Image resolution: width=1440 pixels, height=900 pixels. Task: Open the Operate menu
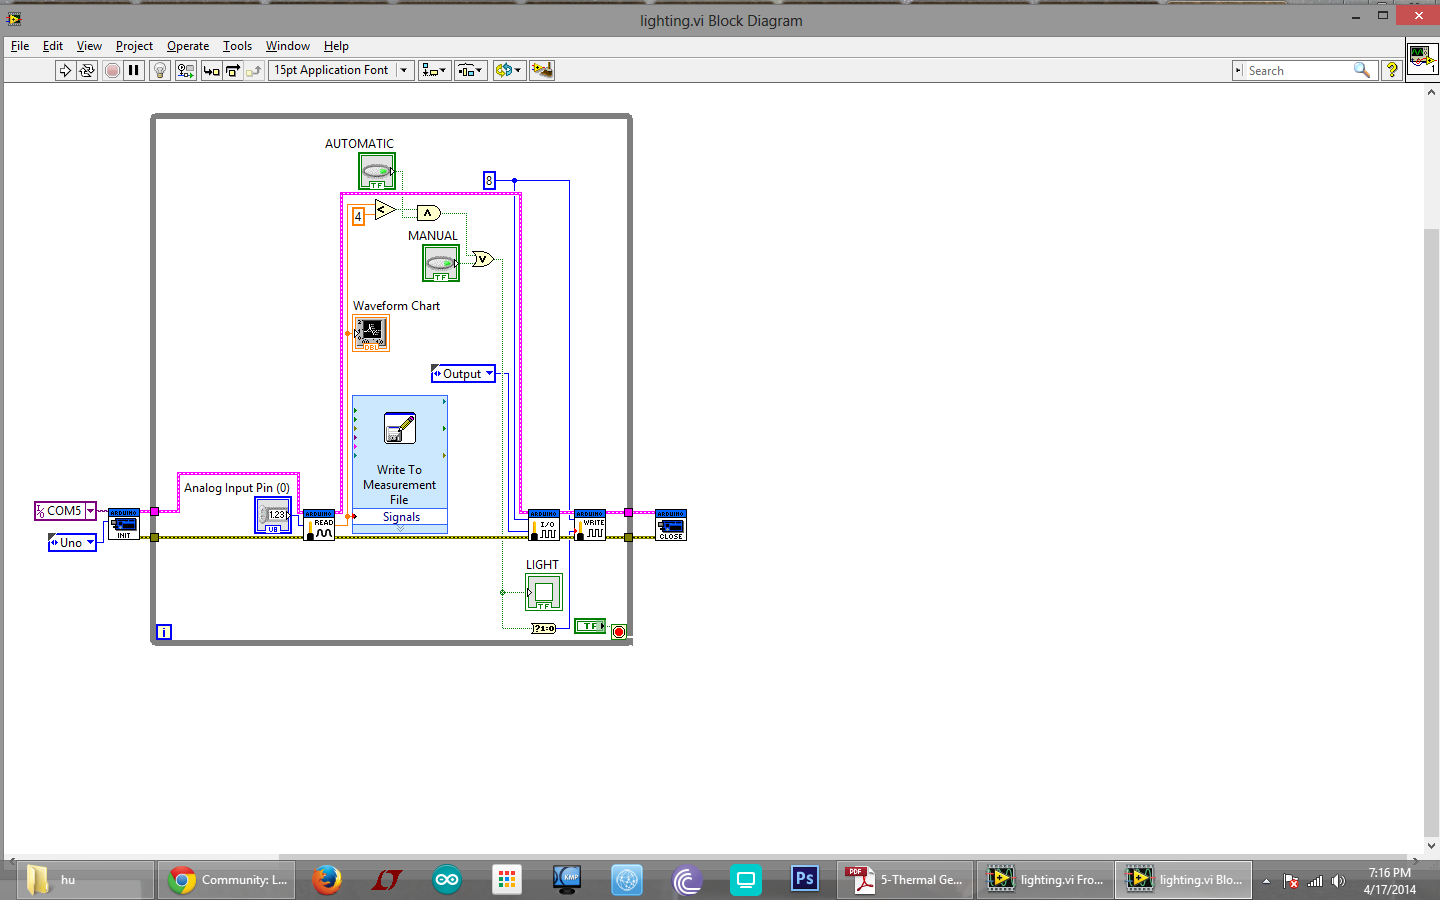pos(188,46)
